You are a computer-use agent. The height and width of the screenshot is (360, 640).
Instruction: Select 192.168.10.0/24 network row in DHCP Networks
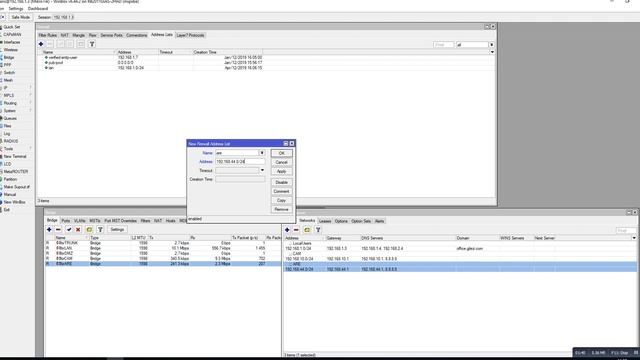pos(460,259)
